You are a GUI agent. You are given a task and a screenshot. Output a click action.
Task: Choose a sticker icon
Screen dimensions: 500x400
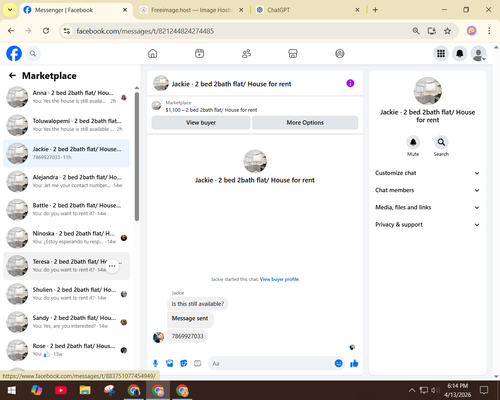[x=184, y=363]
